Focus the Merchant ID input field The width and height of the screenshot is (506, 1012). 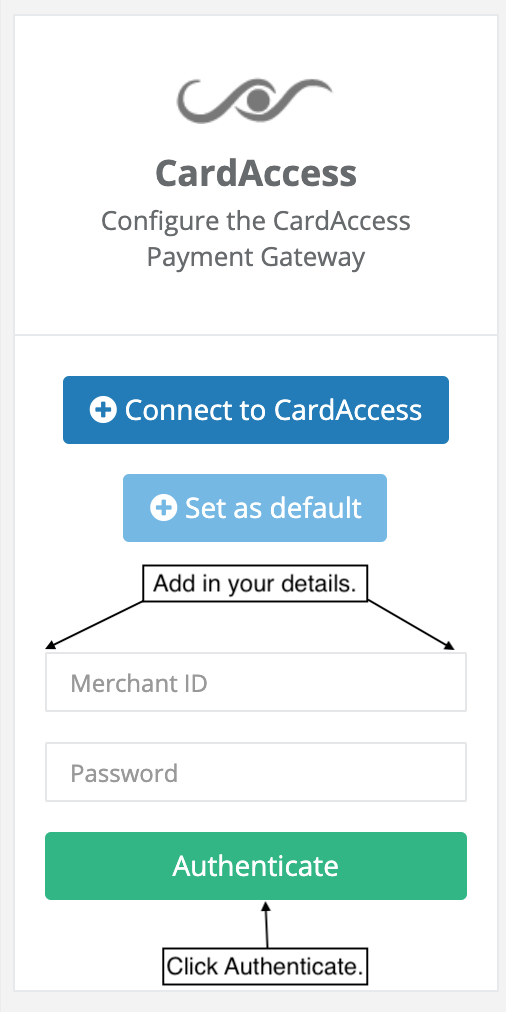pos(256,682)
